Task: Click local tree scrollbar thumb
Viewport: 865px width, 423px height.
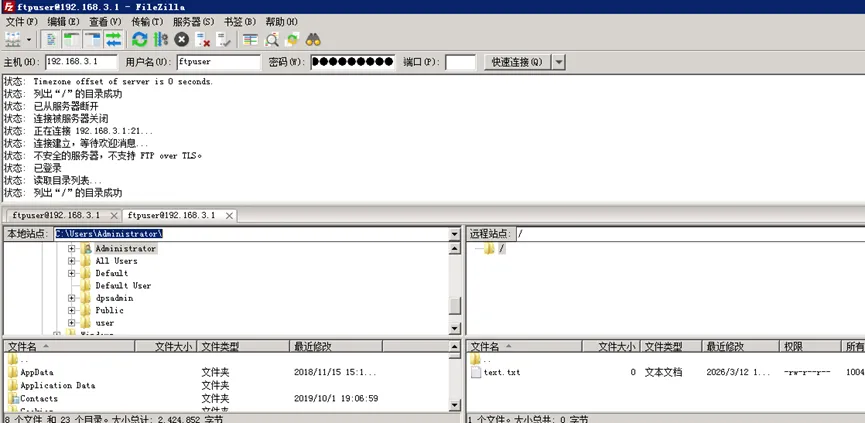Action: point(455,306)
